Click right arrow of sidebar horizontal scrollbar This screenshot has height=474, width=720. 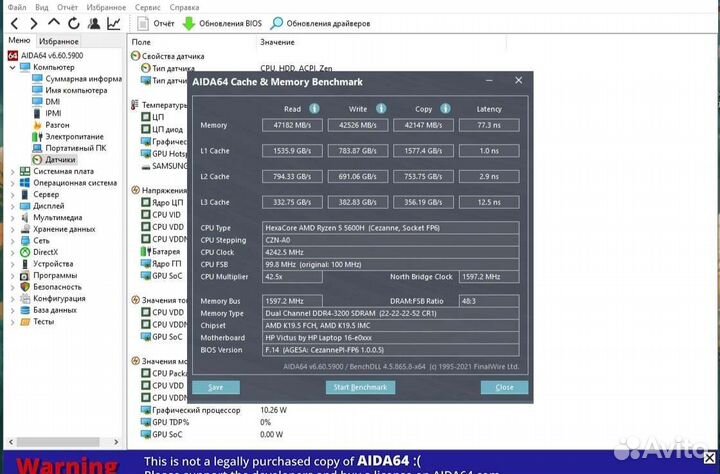tap(116, 442)
